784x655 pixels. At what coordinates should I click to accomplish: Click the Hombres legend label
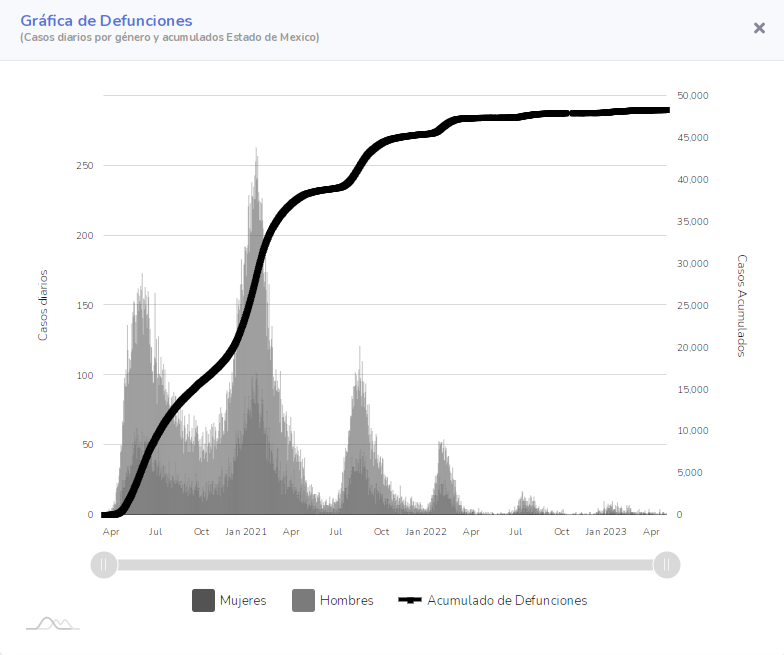pyautogui.click(x=346, y=600)
